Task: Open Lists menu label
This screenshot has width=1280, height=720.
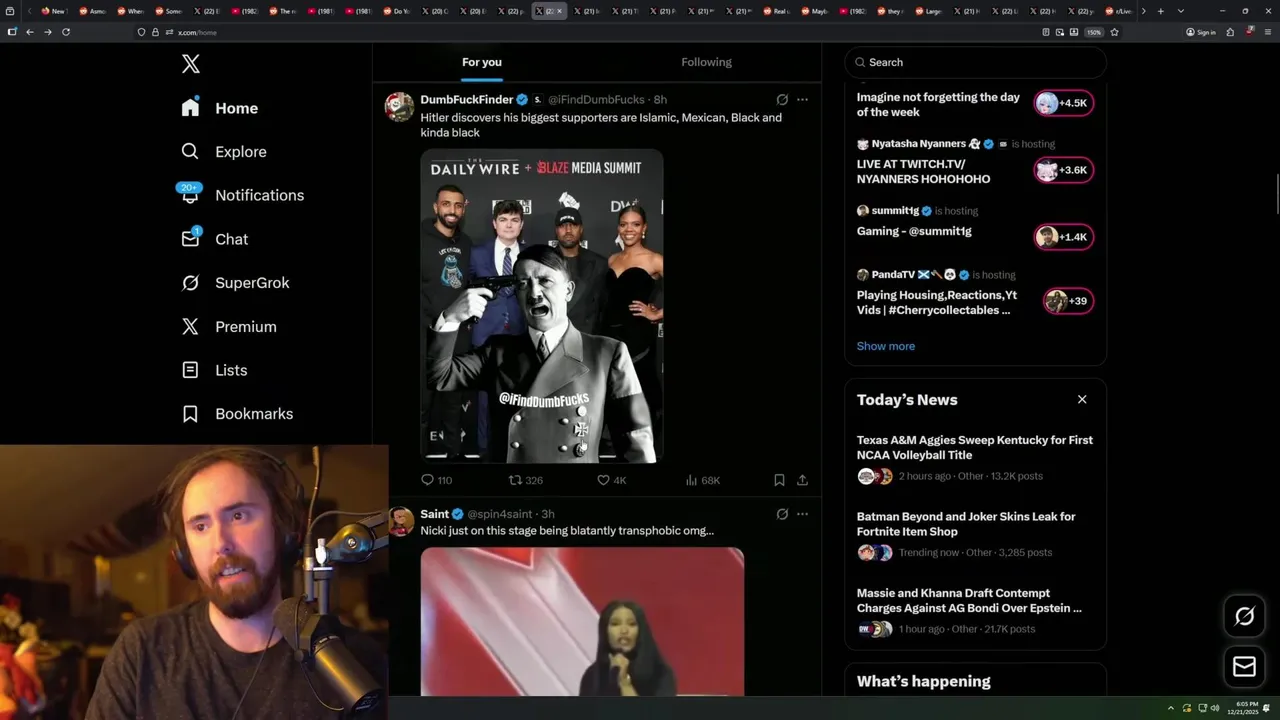Action: click(231, 370)
